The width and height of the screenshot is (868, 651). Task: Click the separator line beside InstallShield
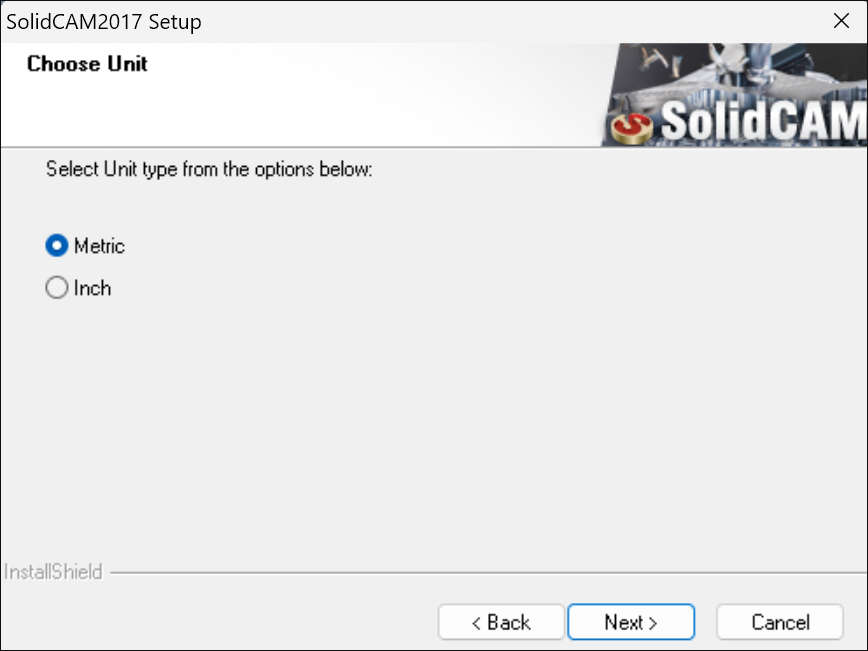[x=488, y=573]
